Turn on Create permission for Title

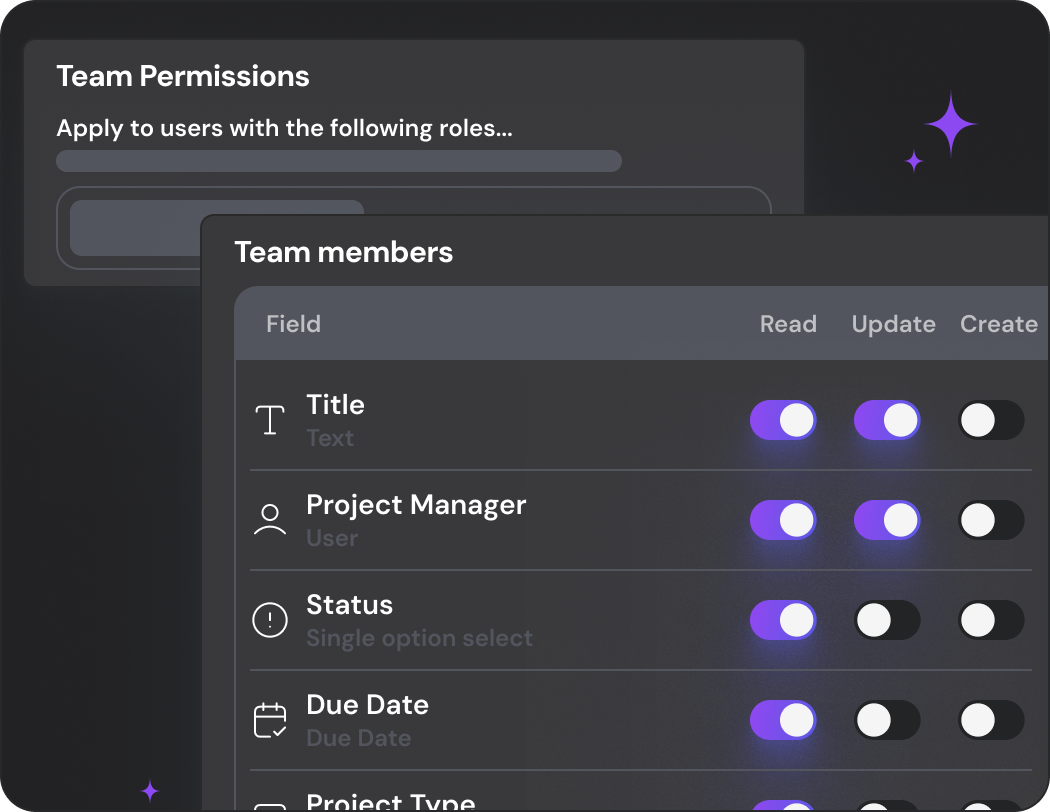tap(991, 420)
